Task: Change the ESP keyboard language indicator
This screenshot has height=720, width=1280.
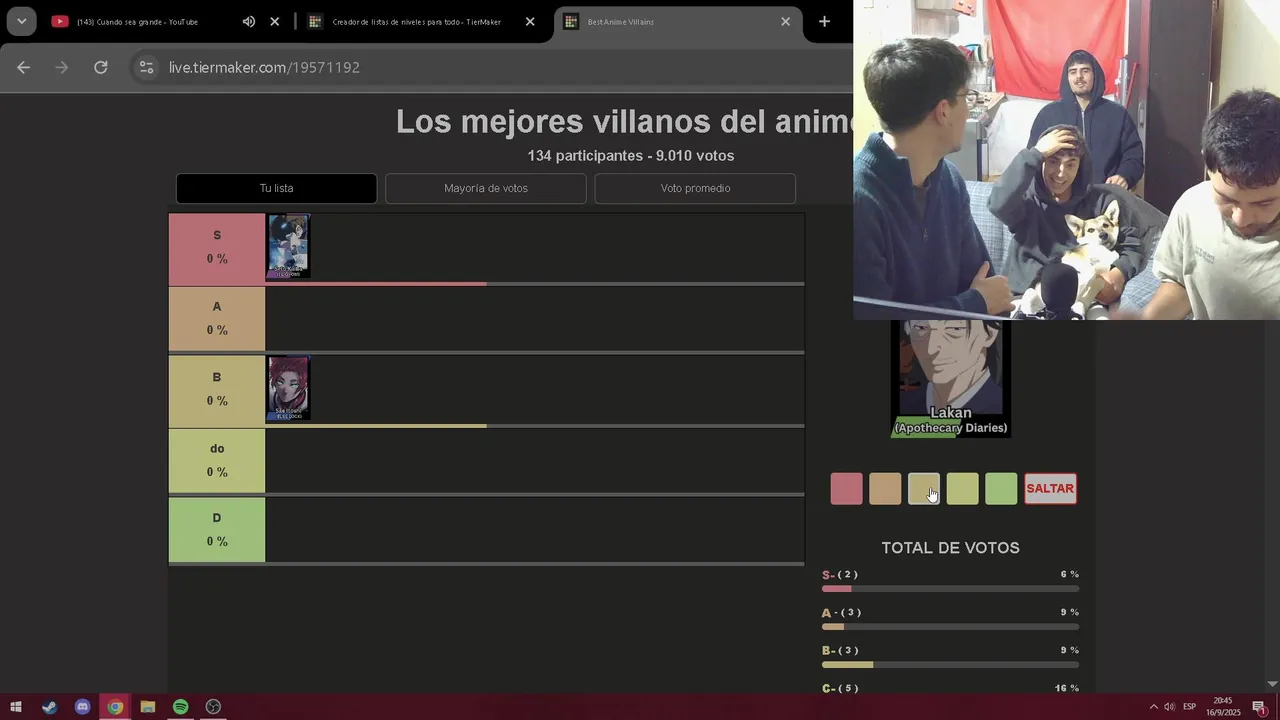Action: pos(1190,707)
